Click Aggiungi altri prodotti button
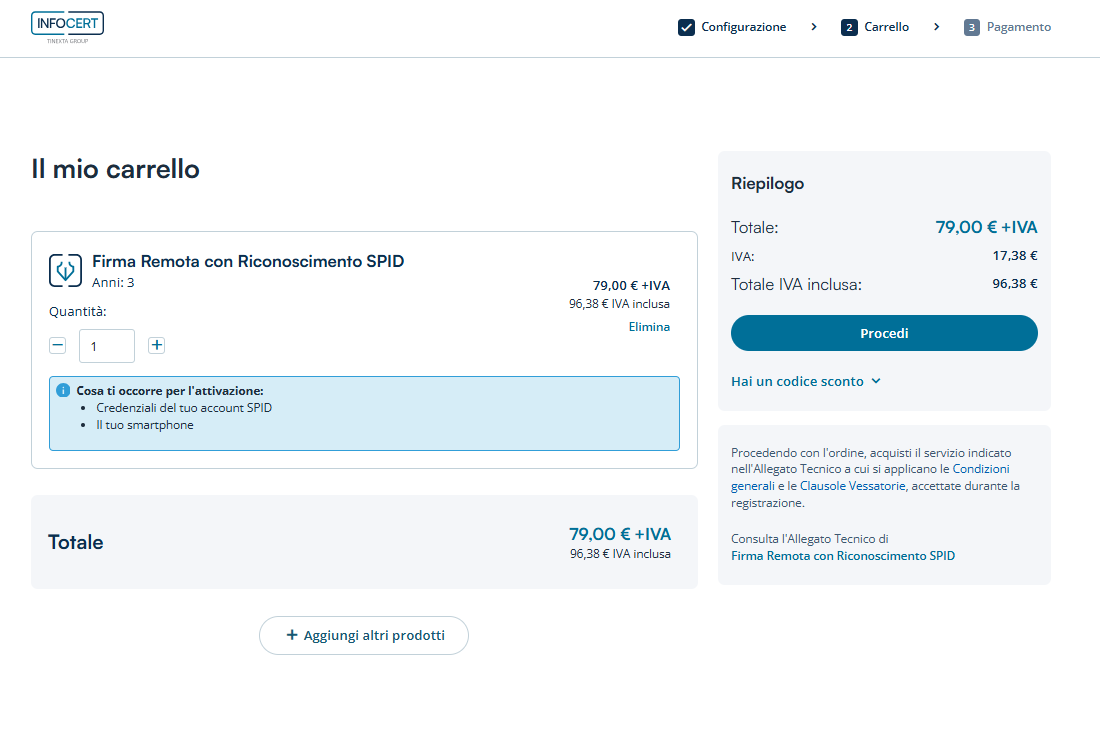 point(364,635)
